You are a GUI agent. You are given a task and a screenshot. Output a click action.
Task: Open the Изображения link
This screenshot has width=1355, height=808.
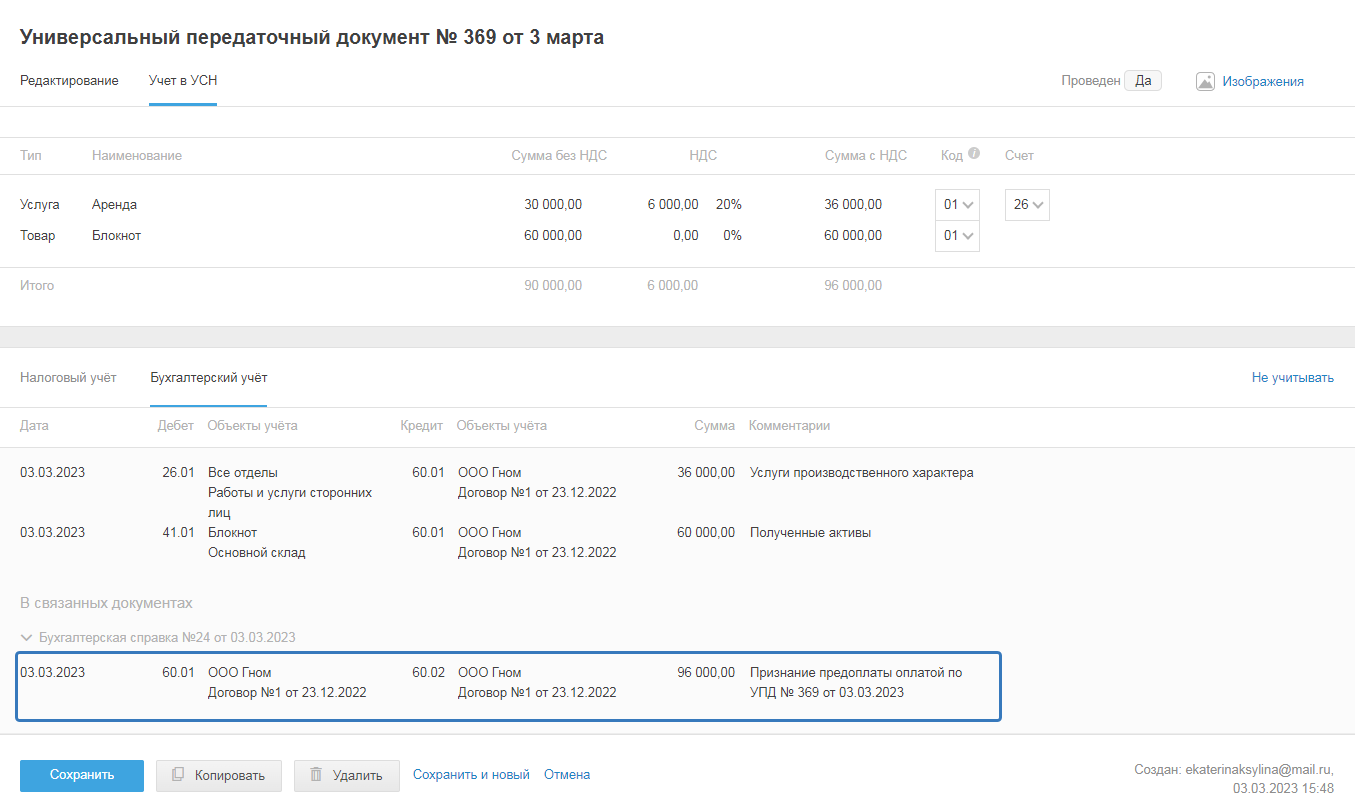click(1263, 82)
